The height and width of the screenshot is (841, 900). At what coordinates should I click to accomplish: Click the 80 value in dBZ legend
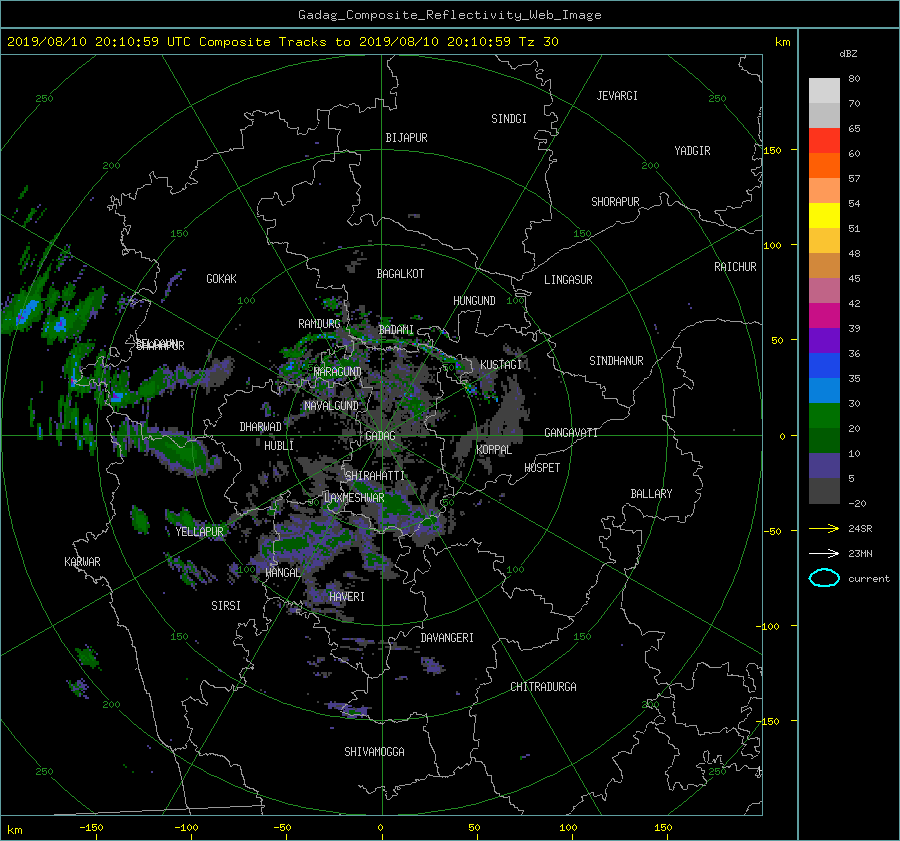click(854, 79)
